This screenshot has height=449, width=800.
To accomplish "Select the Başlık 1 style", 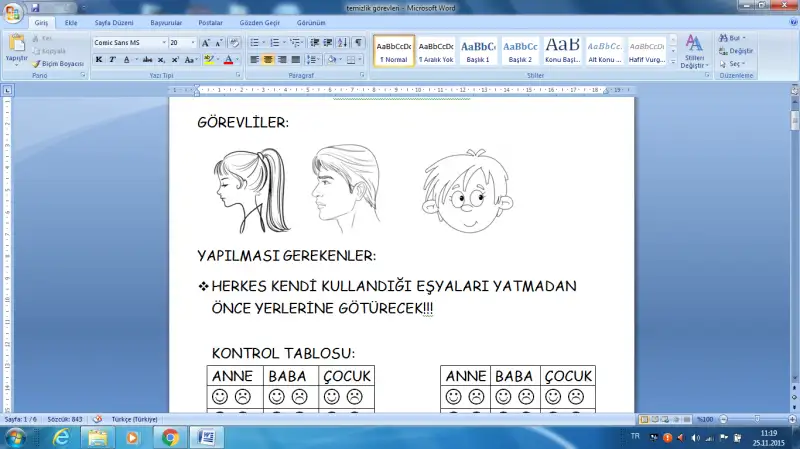I will [478, 50].
